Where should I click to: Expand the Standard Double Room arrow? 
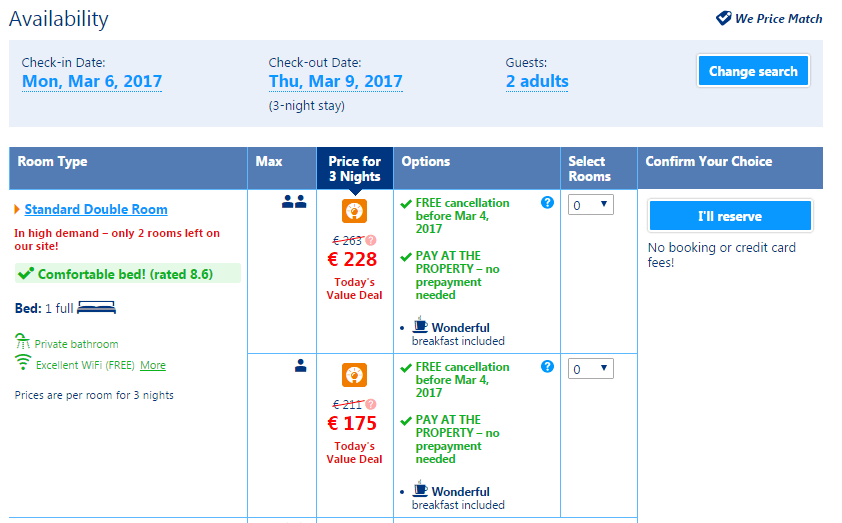(x=17, y=210)
